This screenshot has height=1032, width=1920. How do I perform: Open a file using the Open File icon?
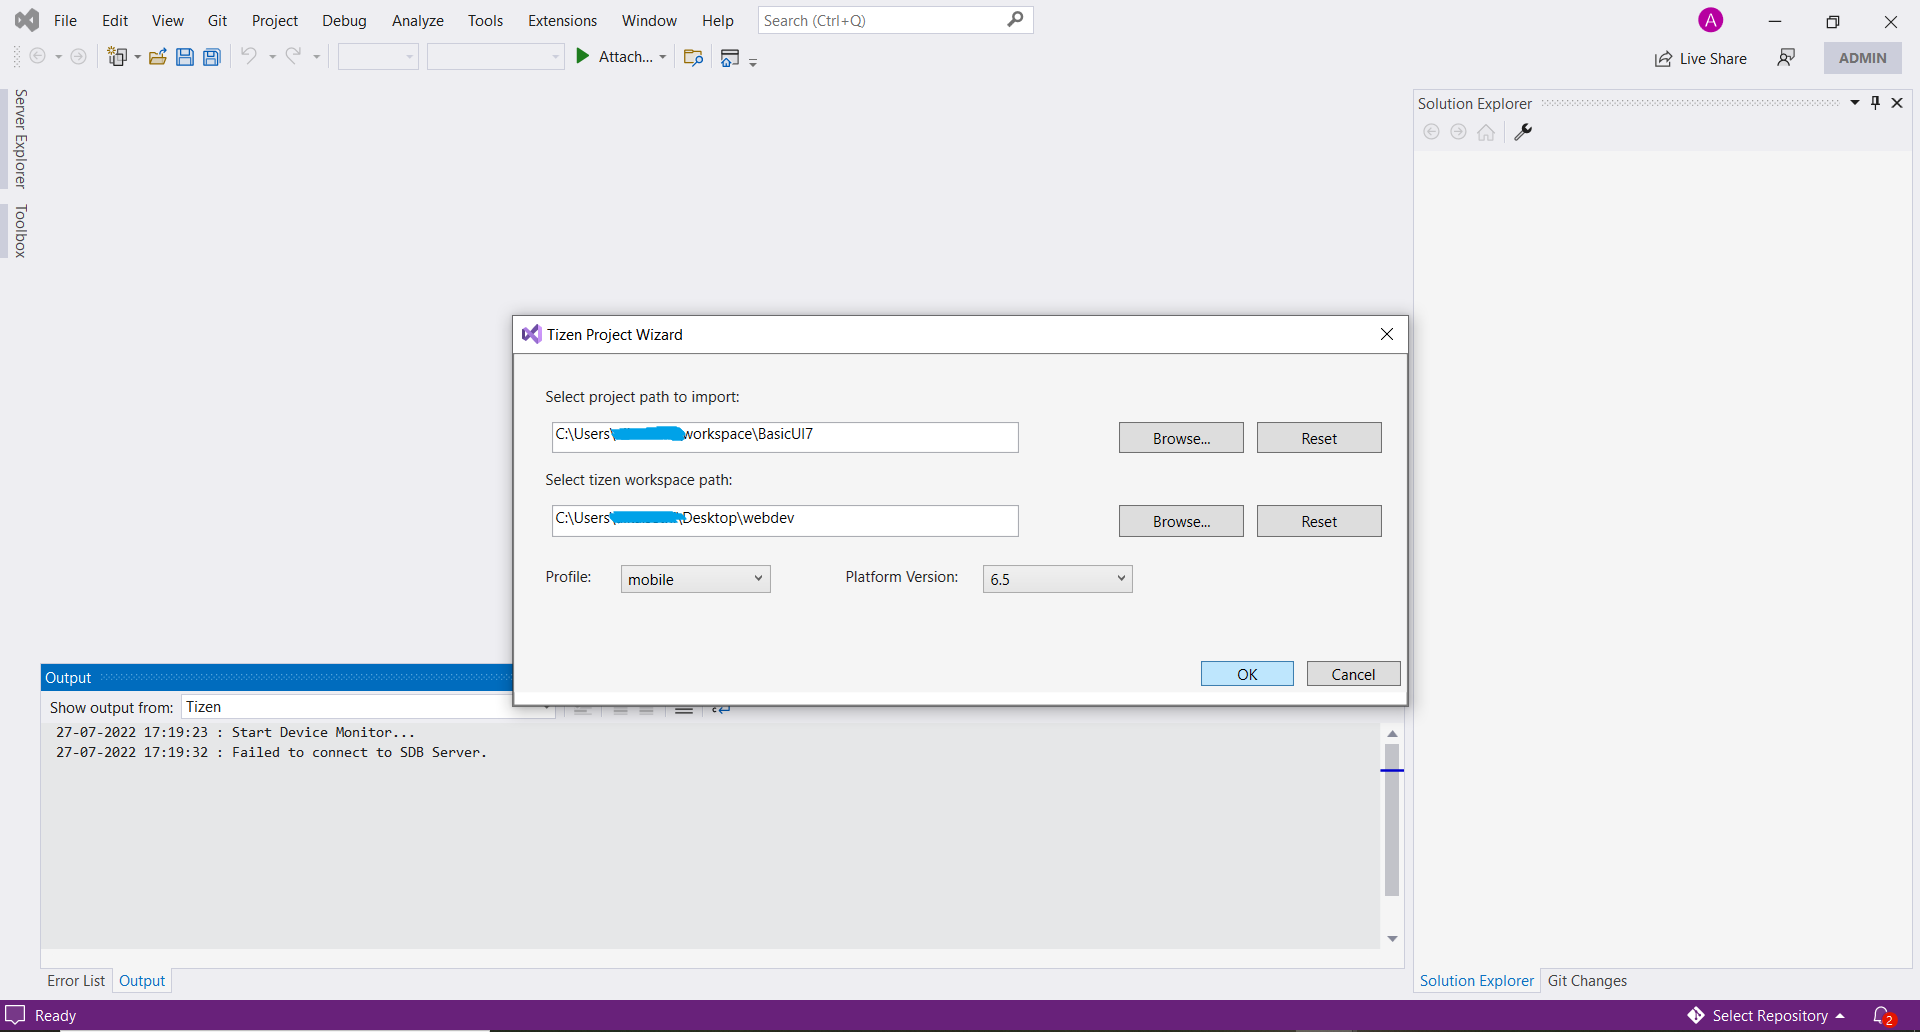pos(157,57)
